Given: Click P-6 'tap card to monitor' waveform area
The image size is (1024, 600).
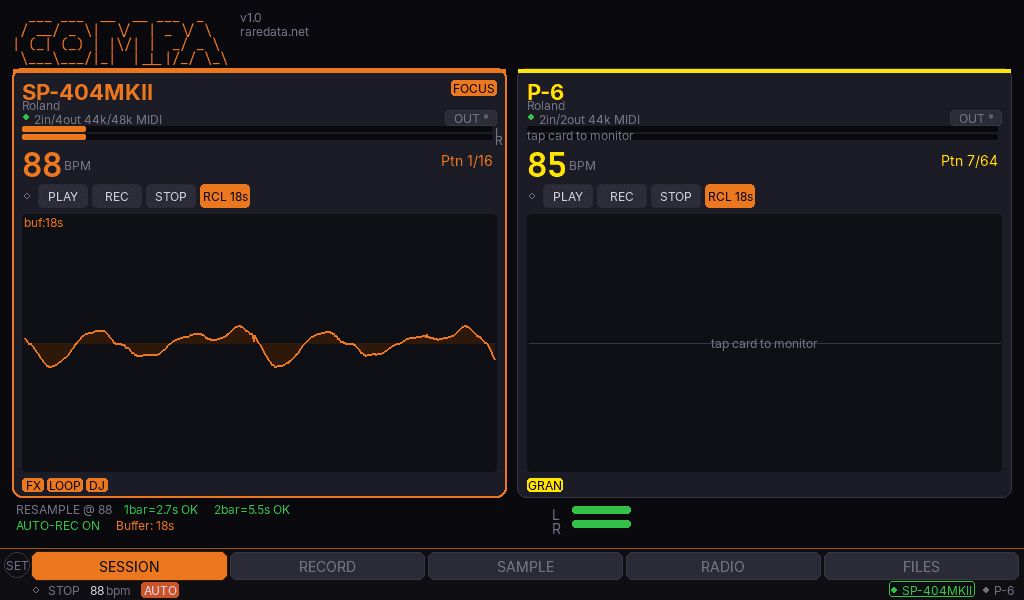Looking at the screenshot, I should pos(764,343).
